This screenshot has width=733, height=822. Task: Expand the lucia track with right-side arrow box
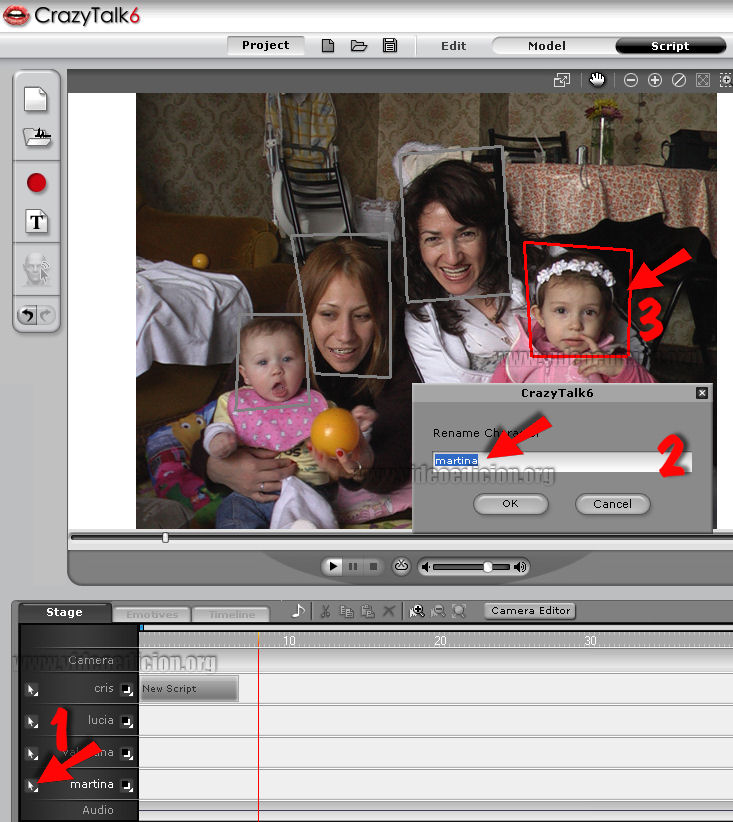point(127,721)
